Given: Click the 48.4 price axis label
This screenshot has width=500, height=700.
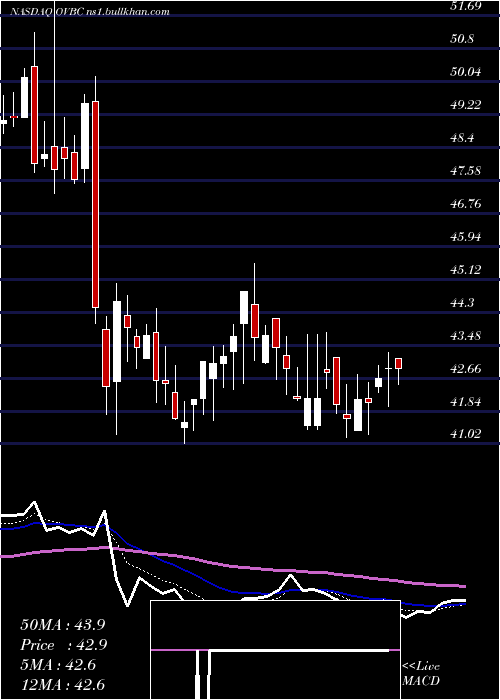Looking at the screenshot, I should [x=462, y=138].
